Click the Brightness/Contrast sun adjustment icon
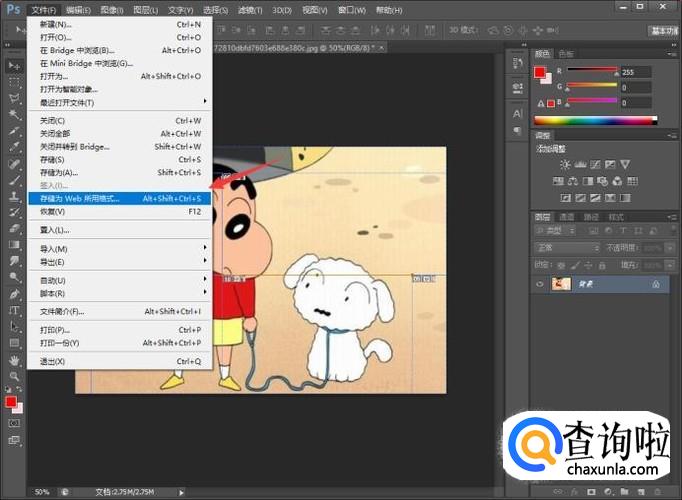 point(565,163)
